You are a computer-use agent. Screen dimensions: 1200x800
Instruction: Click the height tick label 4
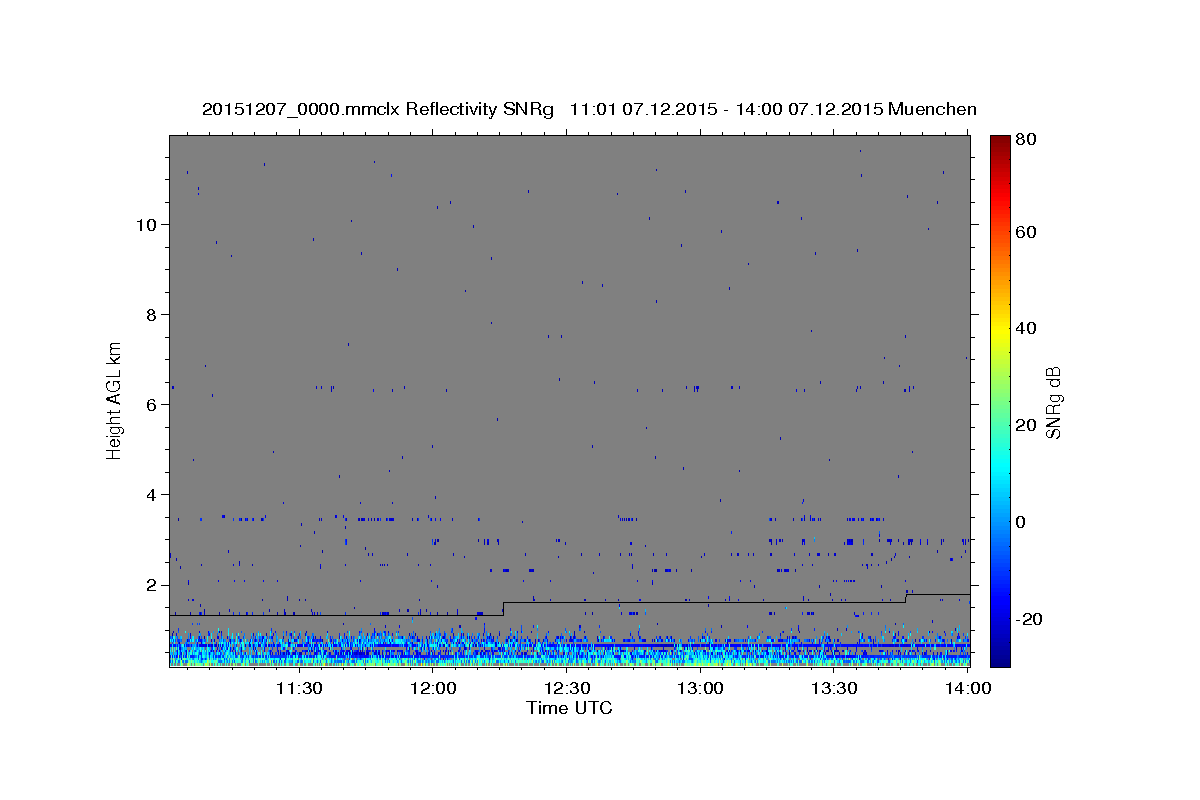coord(149,494)
